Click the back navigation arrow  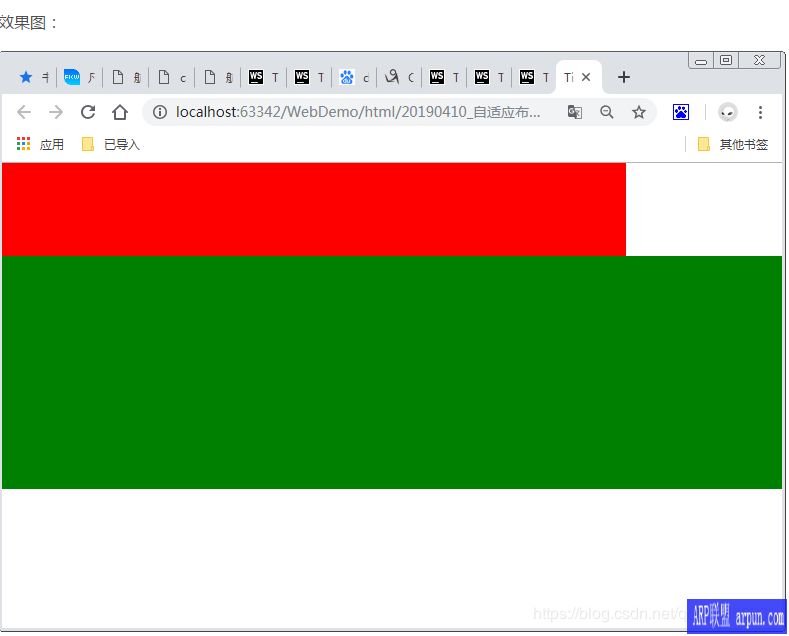[x=24, y=112]
